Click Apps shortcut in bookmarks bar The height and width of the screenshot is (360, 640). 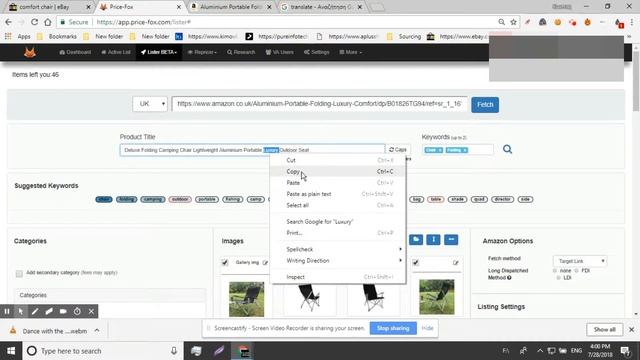[x=19, y=36]
